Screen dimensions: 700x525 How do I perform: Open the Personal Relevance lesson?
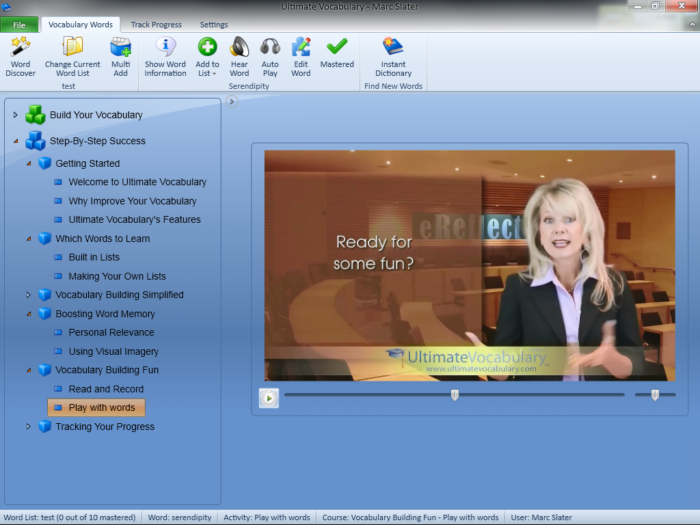point(111,332)
